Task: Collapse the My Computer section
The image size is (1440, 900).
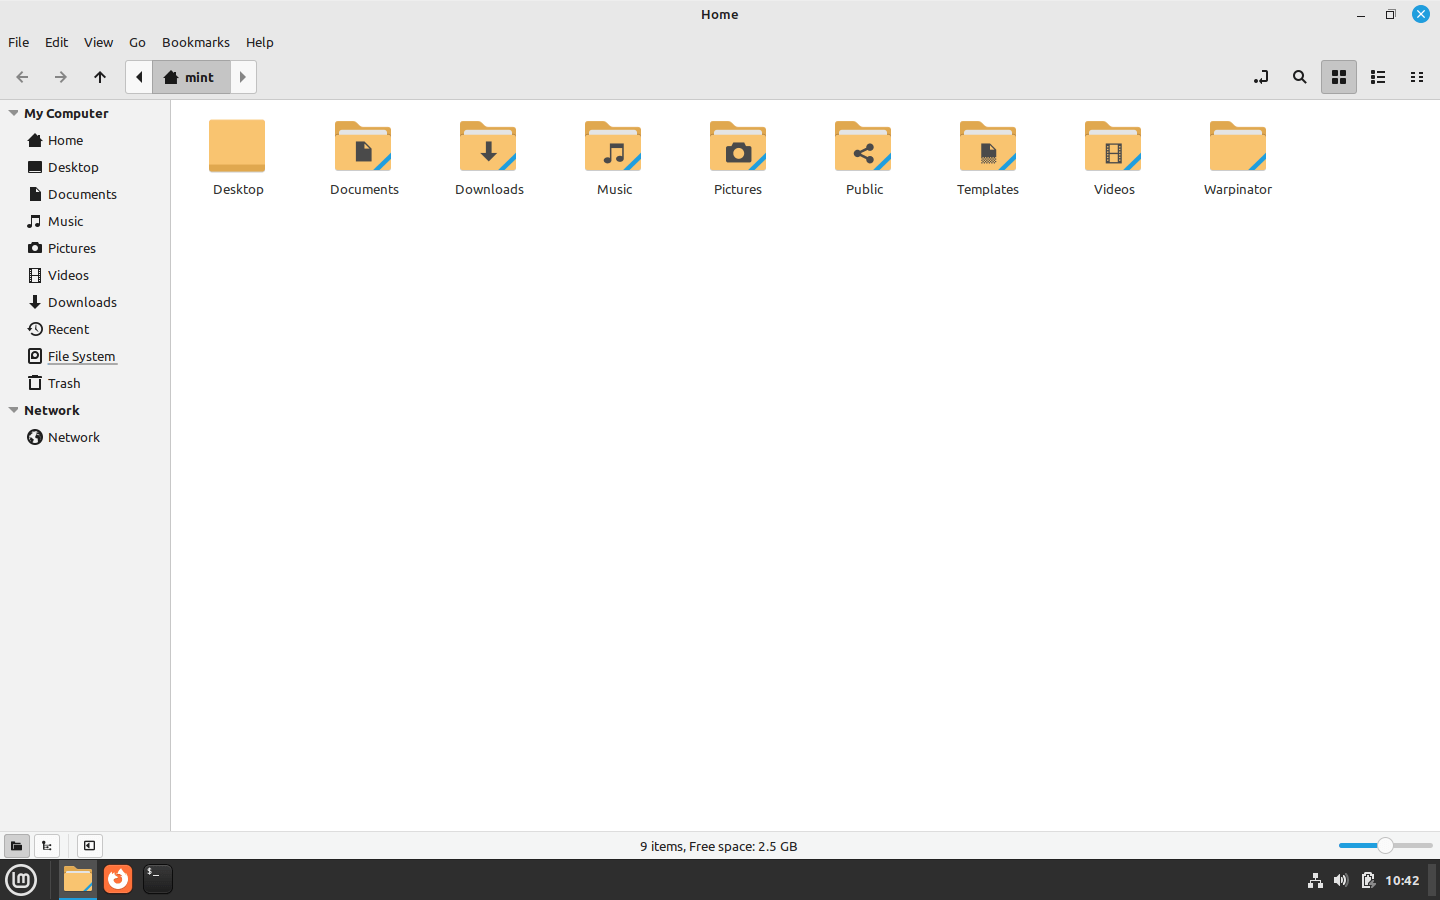Action: pyautogui.click(x=14, y=113)
